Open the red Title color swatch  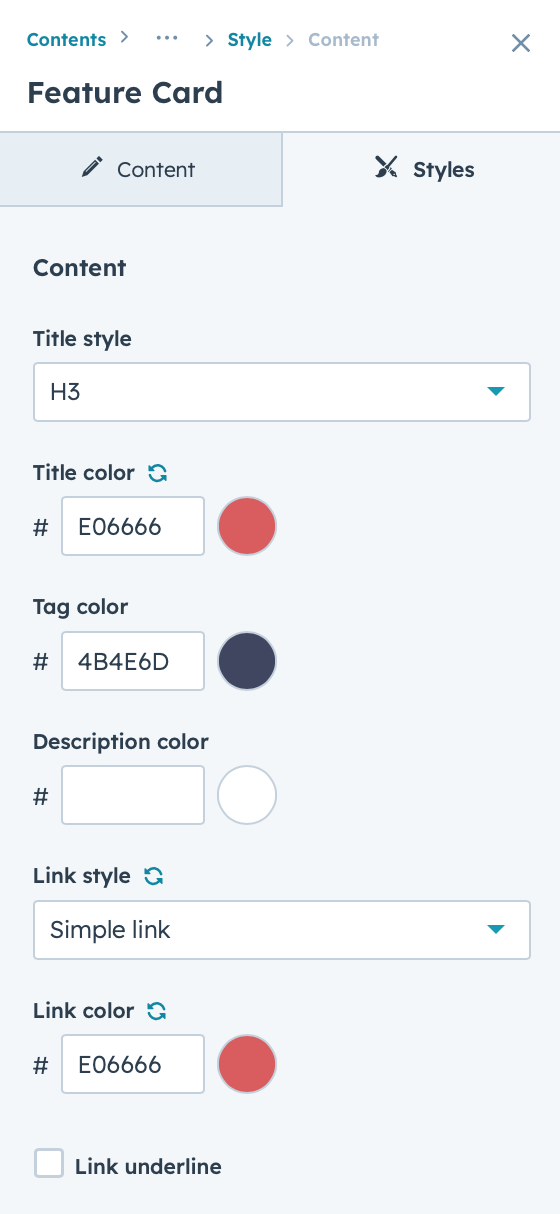[247, 526]
